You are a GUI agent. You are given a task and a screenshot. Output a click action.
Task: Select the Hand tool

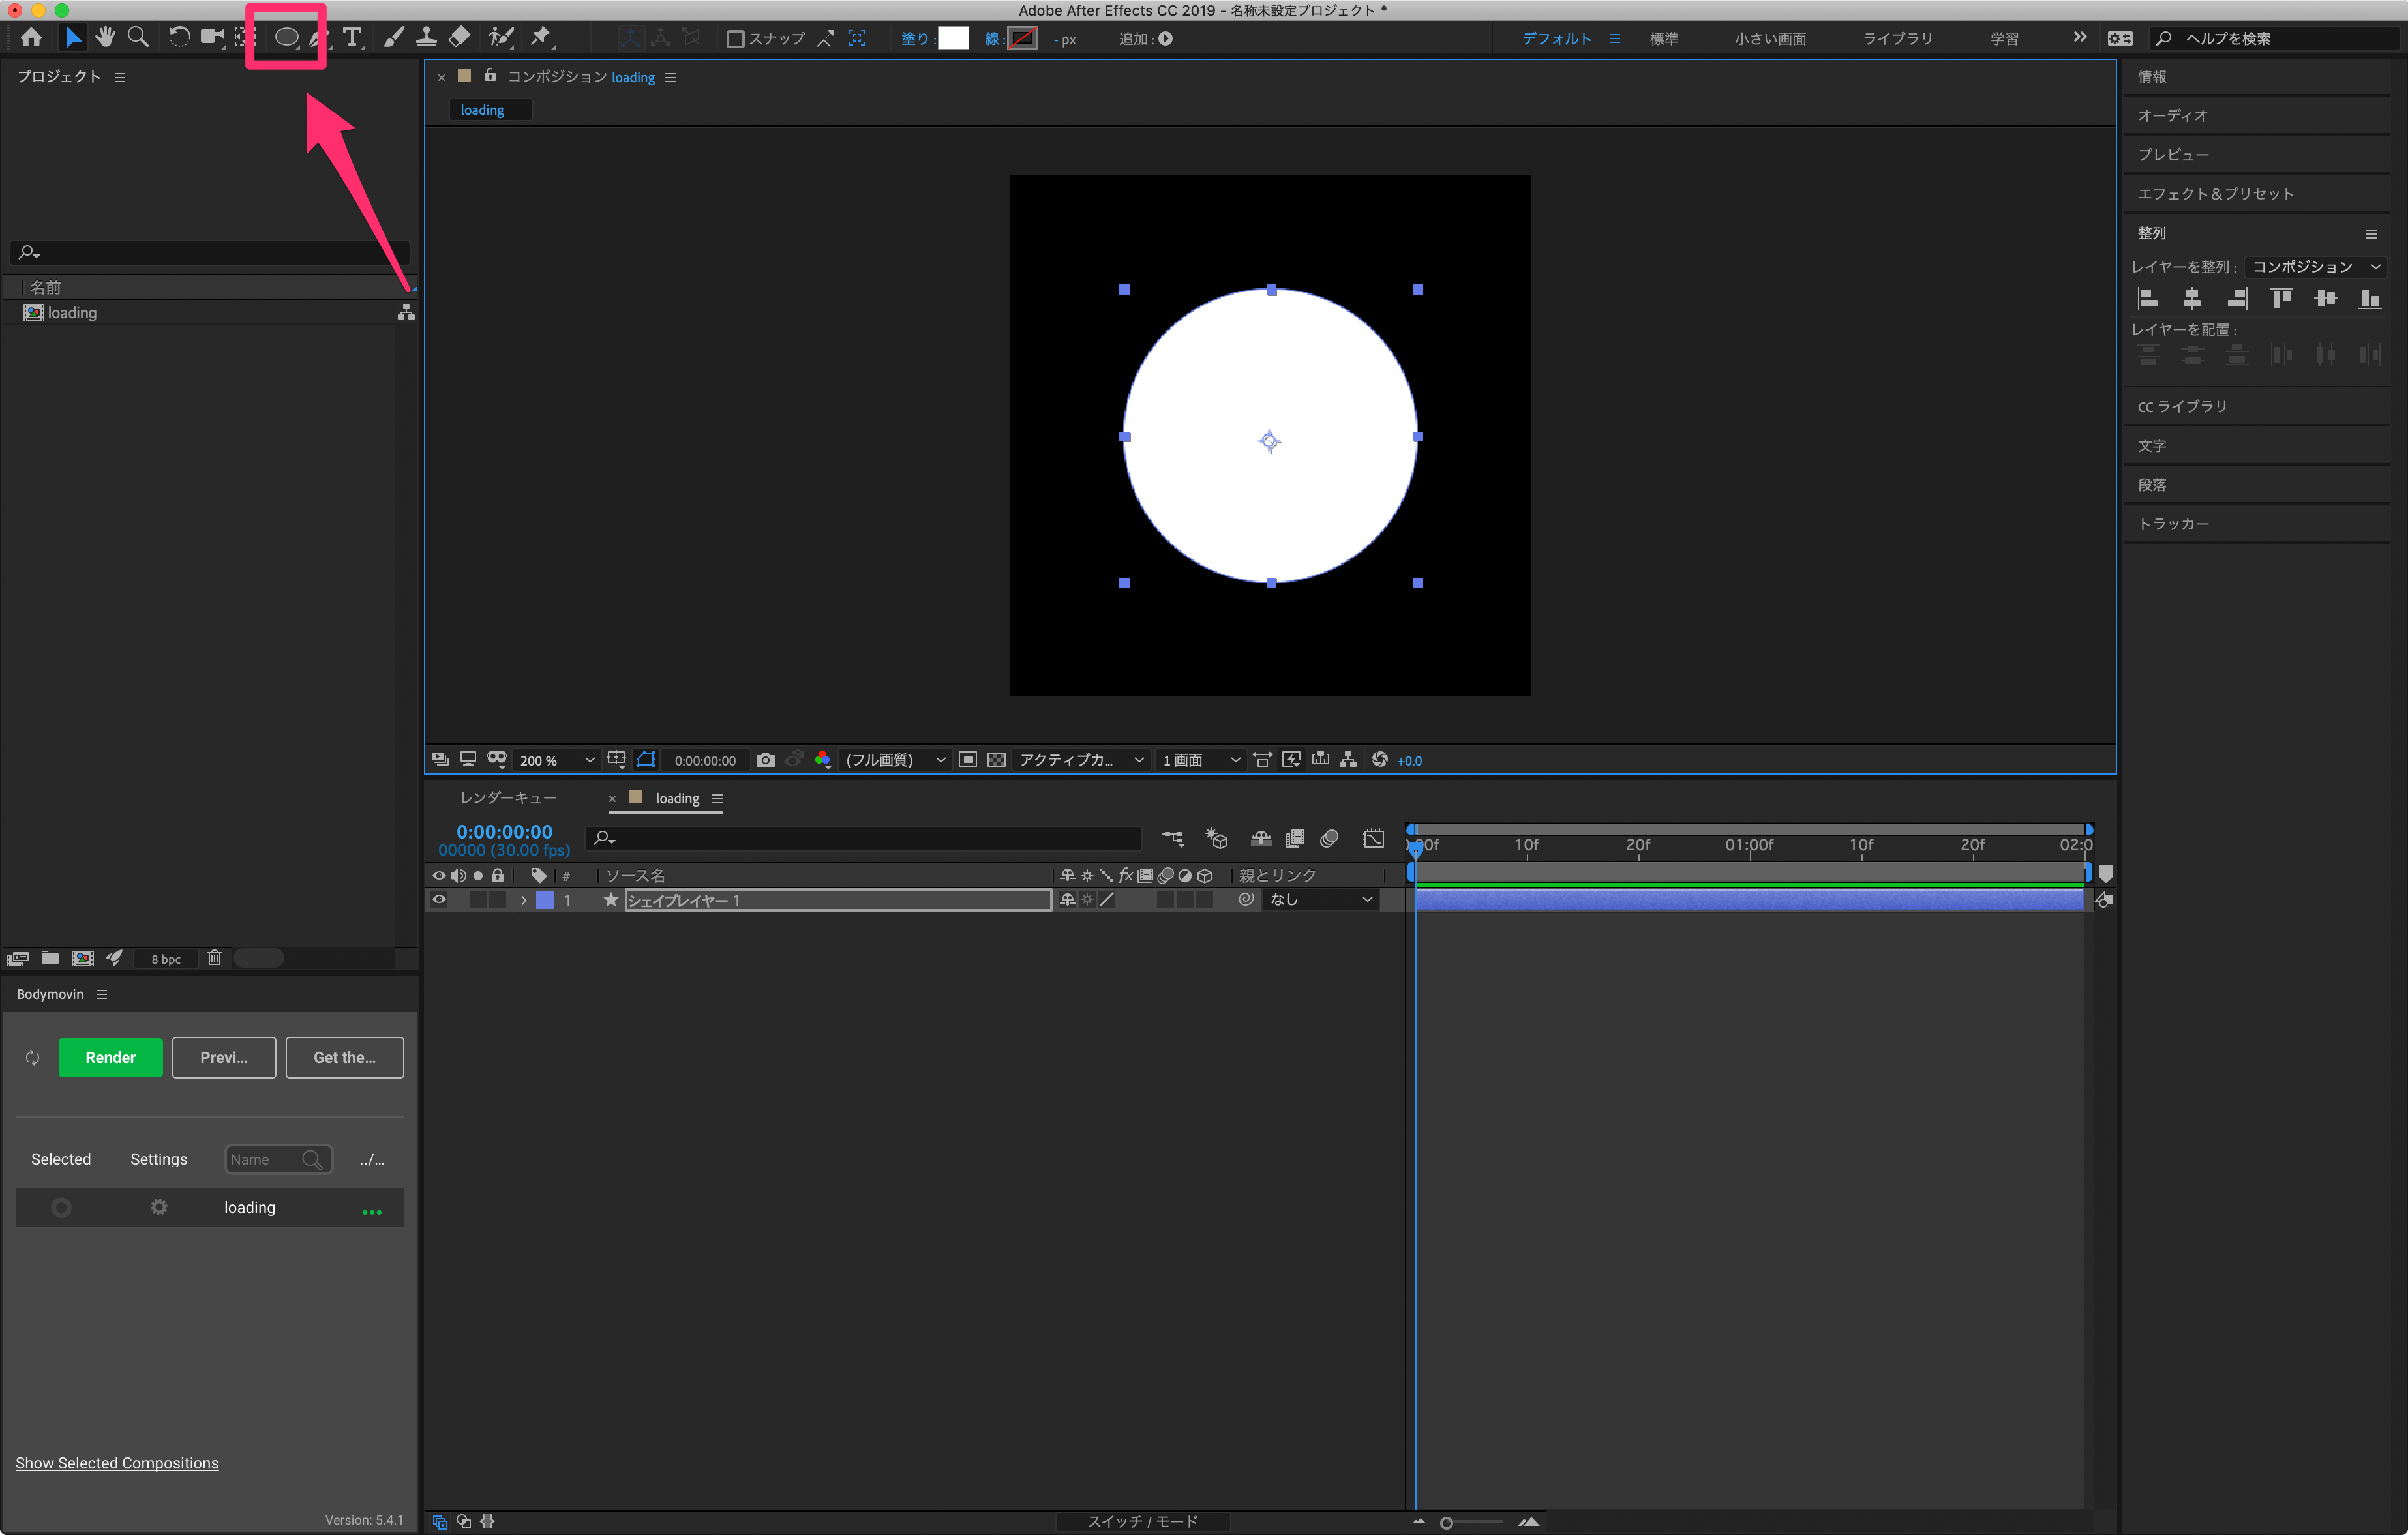coord(105,38)
